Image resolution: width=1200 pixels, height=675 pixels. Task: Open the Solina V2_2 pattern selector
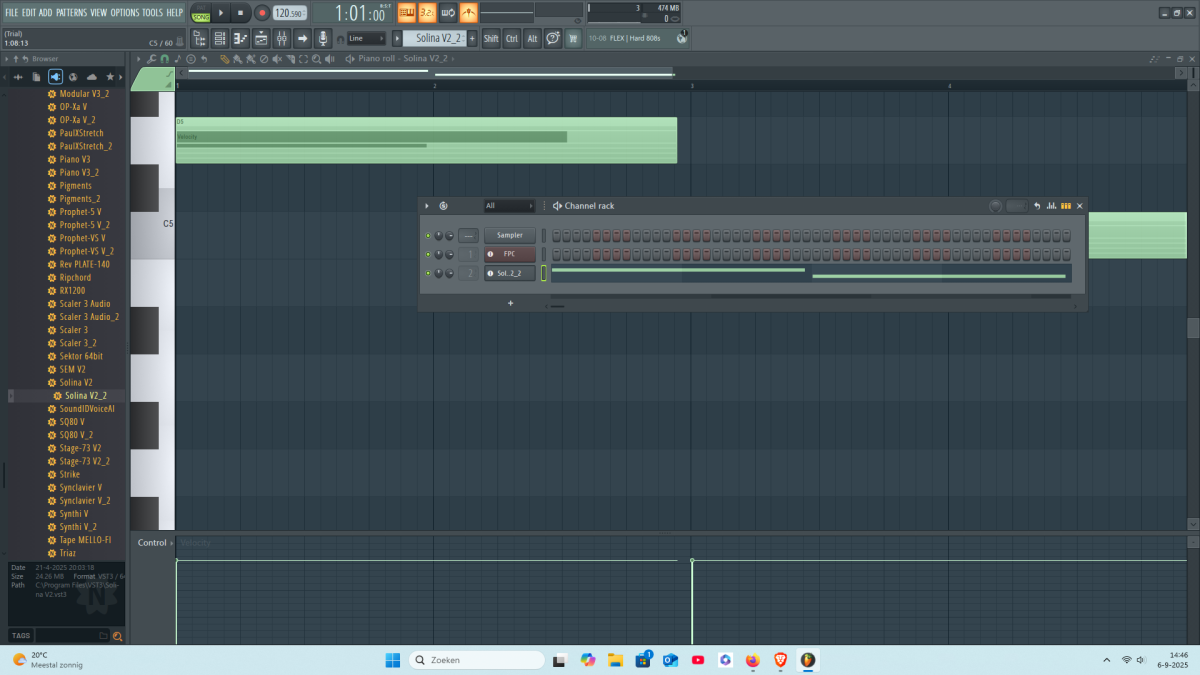click(434, 38)
